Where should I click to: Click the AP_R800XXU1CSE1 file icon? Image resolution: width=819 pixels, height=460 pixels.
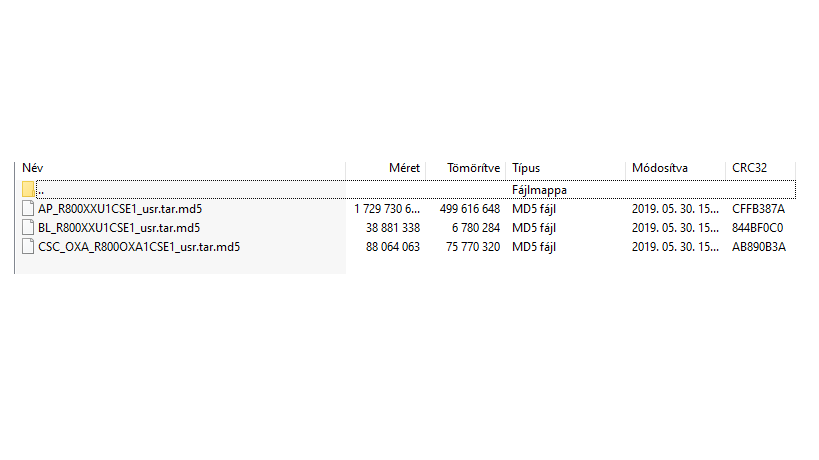pyautogui.click(x=28, y=209)
